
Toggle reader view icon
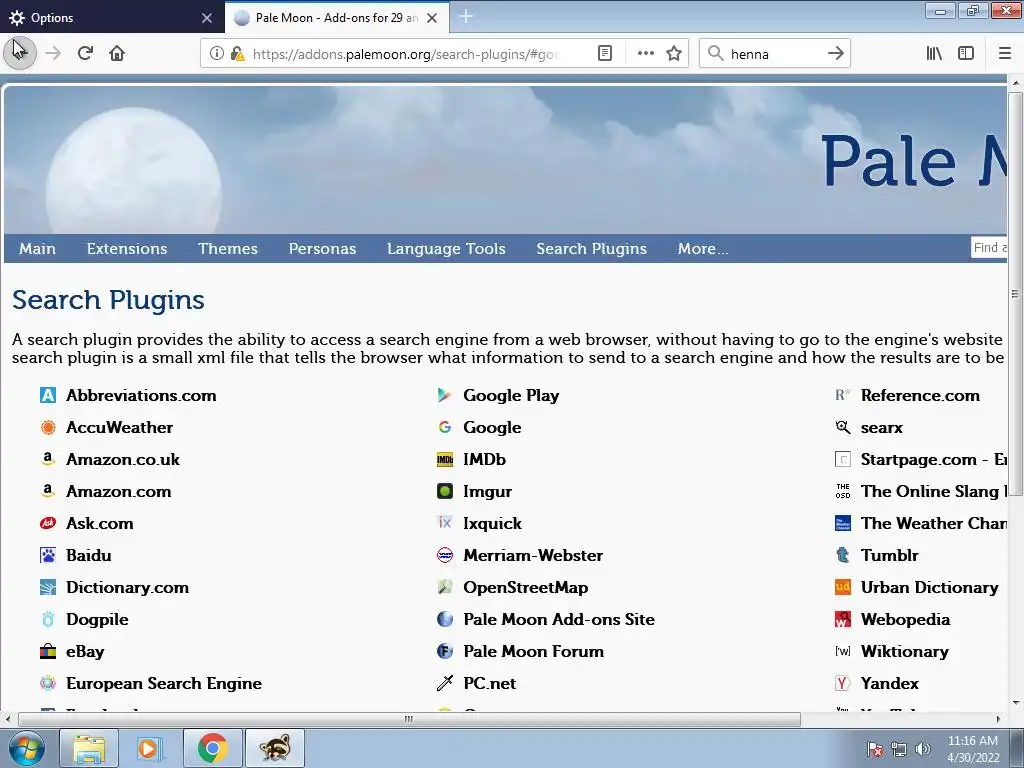(x=605, y=54)
